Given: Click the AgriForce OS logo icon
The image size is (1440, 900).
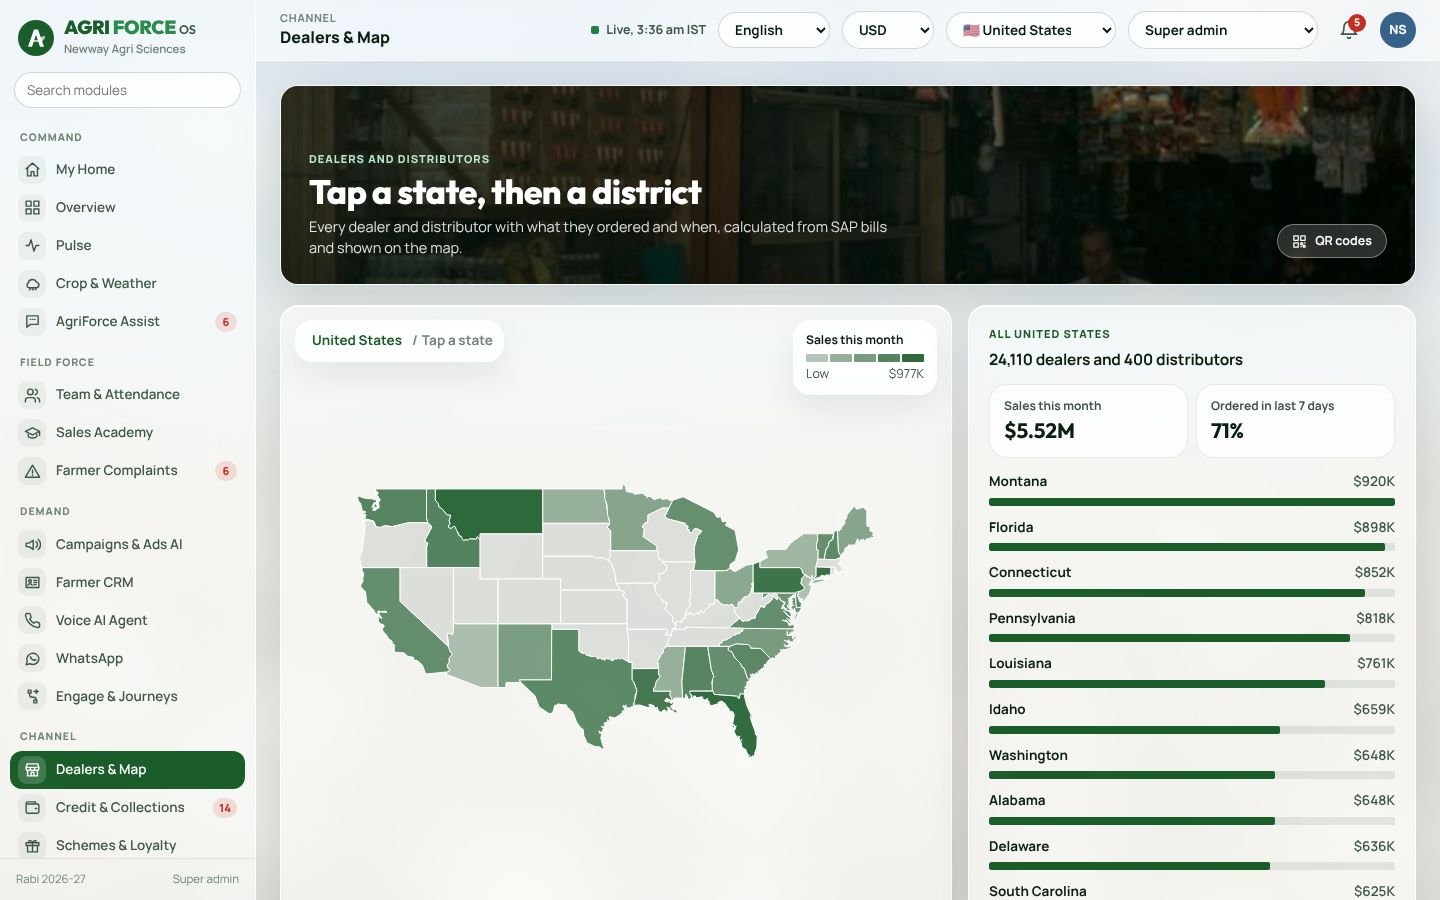Looking at the screenshot, I should tap(36, 38).
